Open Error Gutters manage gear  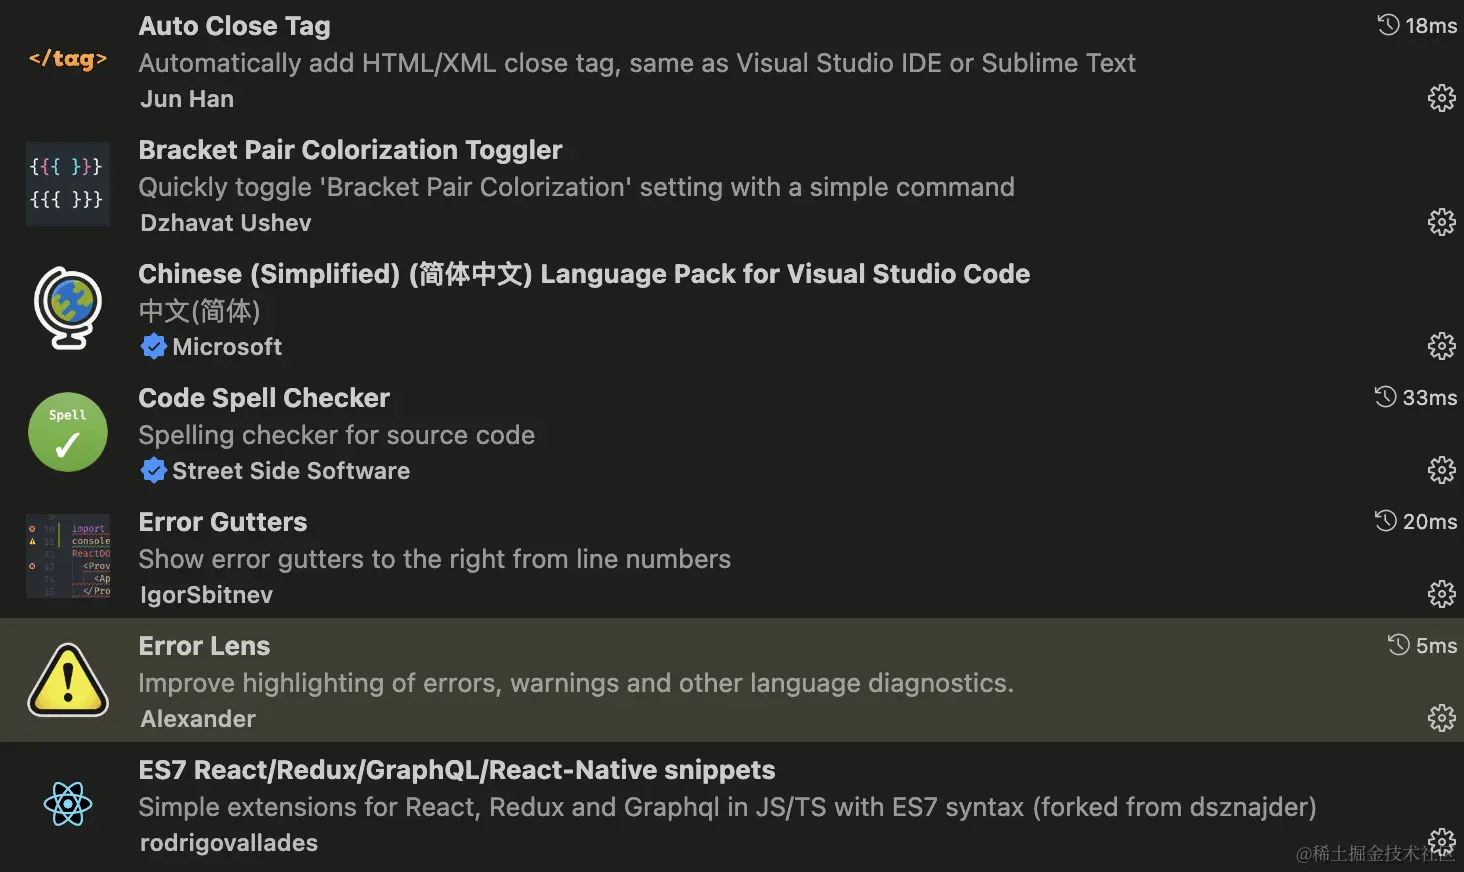point(1441,594)
